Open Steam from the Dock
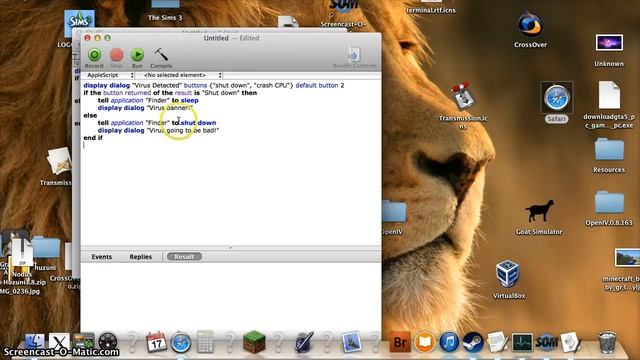640x360 pixels. coord(473,342)
